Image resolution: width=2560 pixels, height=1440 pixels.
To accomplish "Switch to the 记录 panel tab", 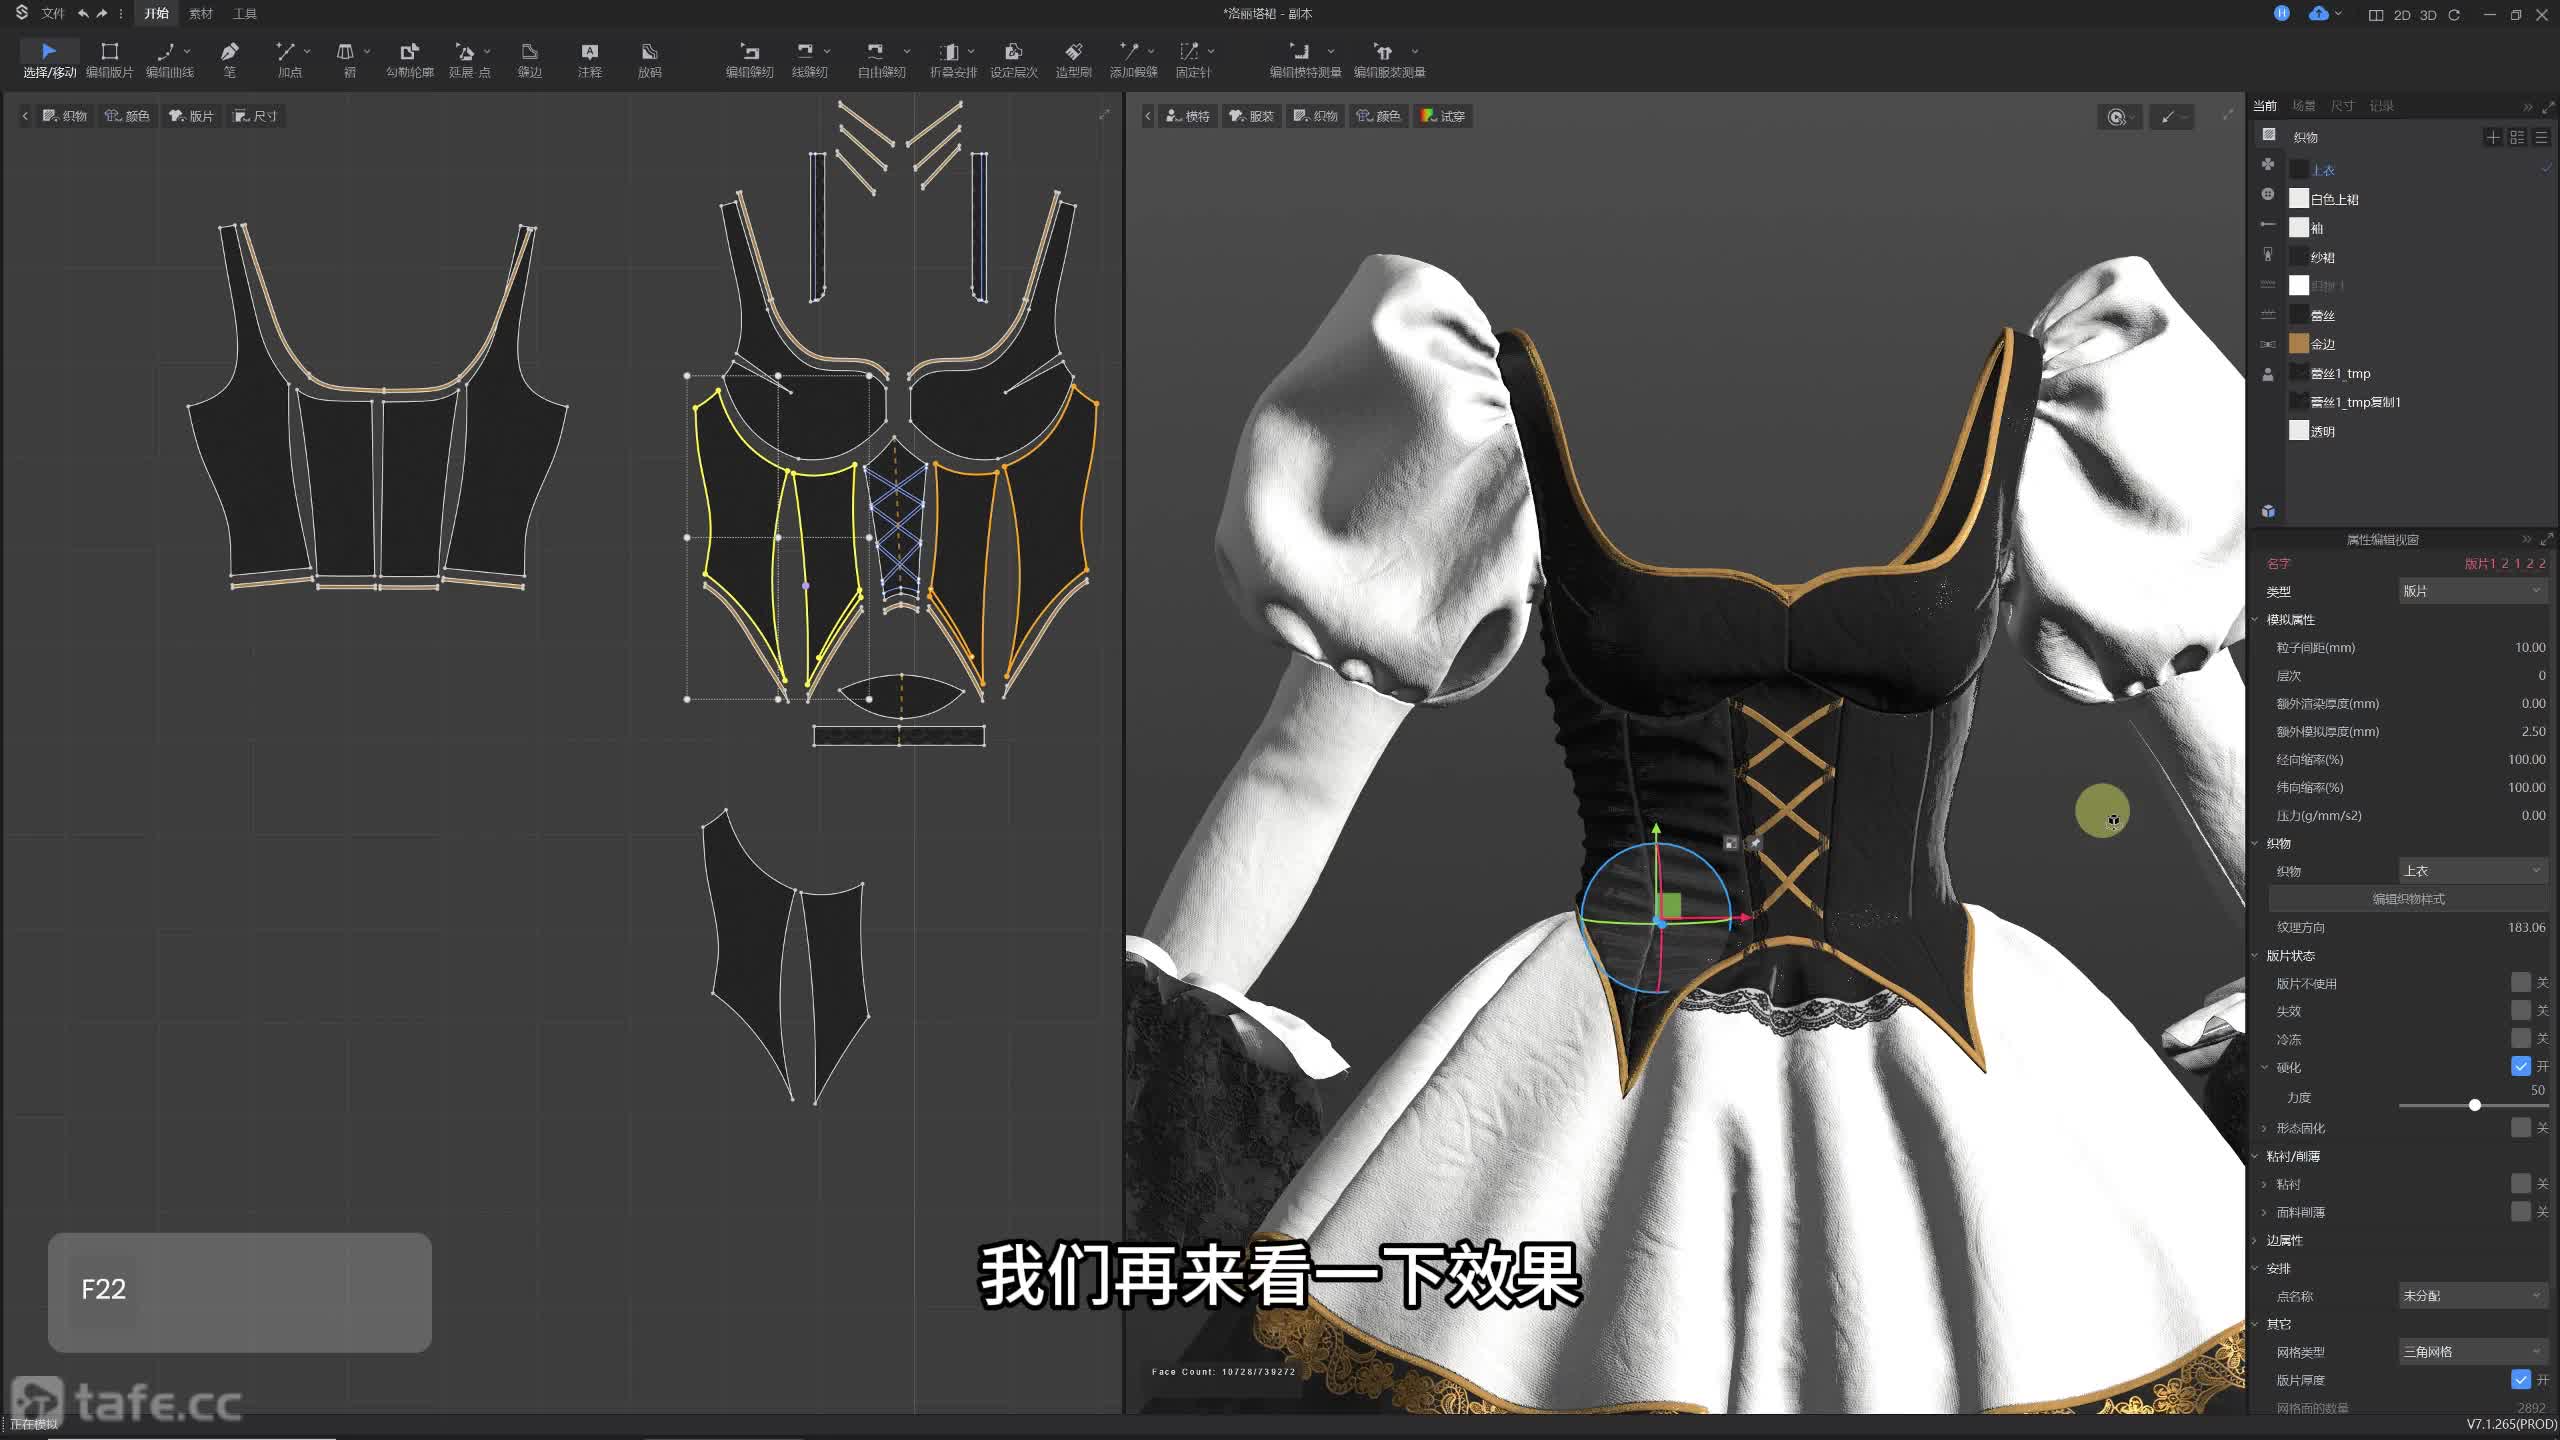I will click(2382, 106).
